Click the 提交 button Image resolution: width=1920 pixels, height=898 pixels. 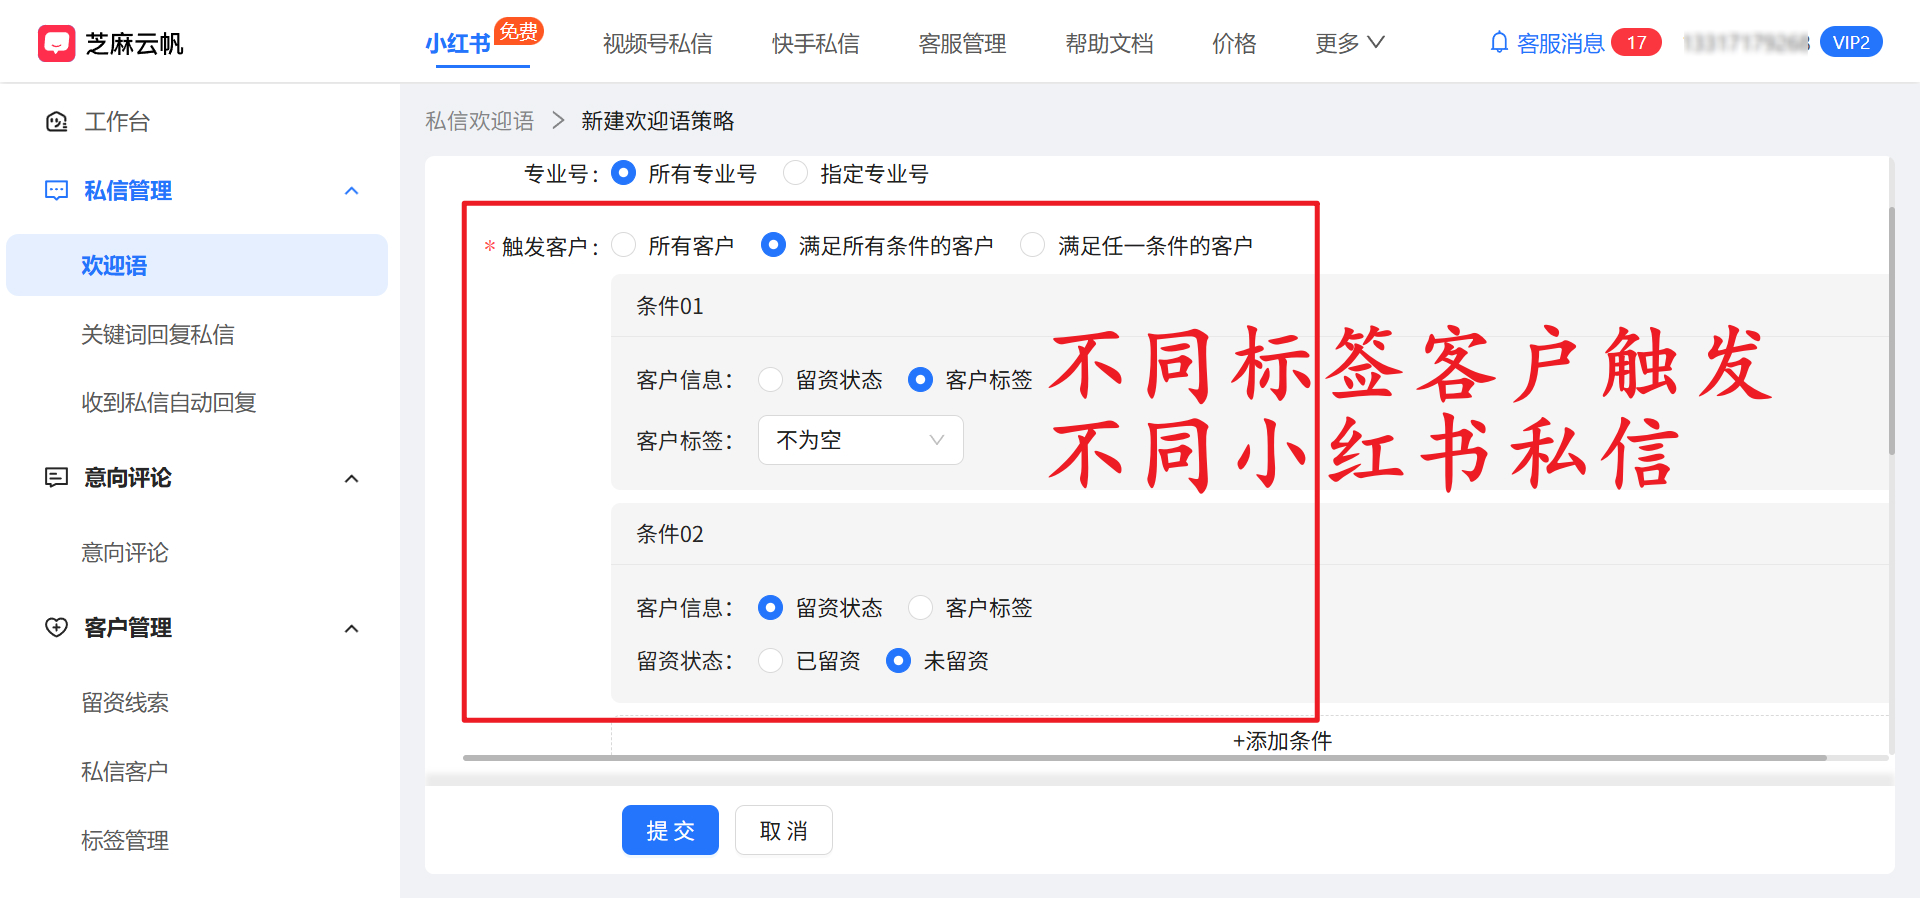point(670,830)
